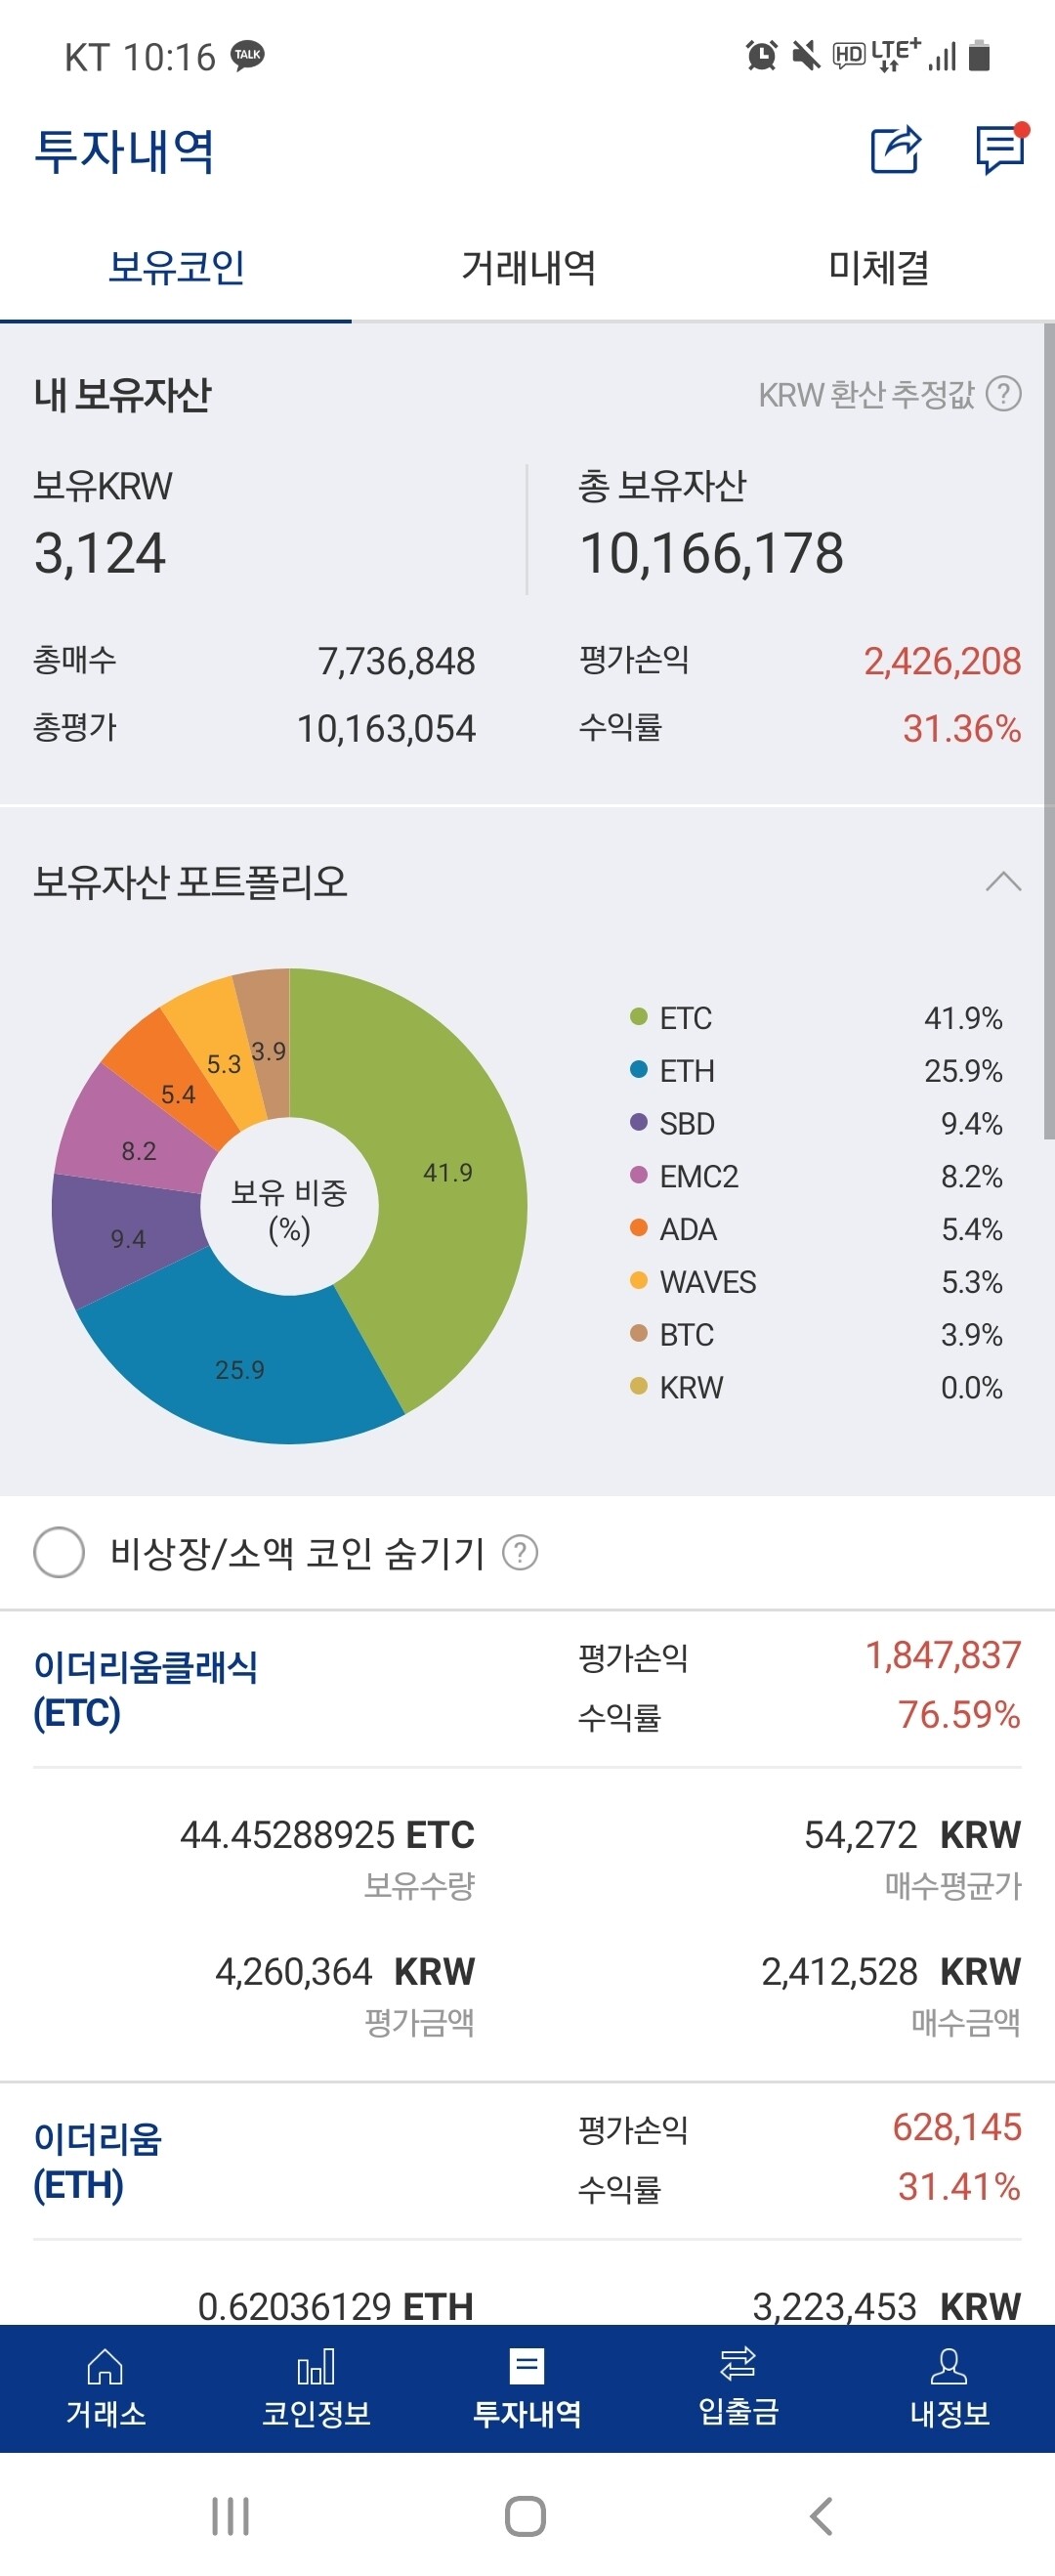
Task: Open chat notifications via speech bubble icon
Action: (x=998, y=150)
